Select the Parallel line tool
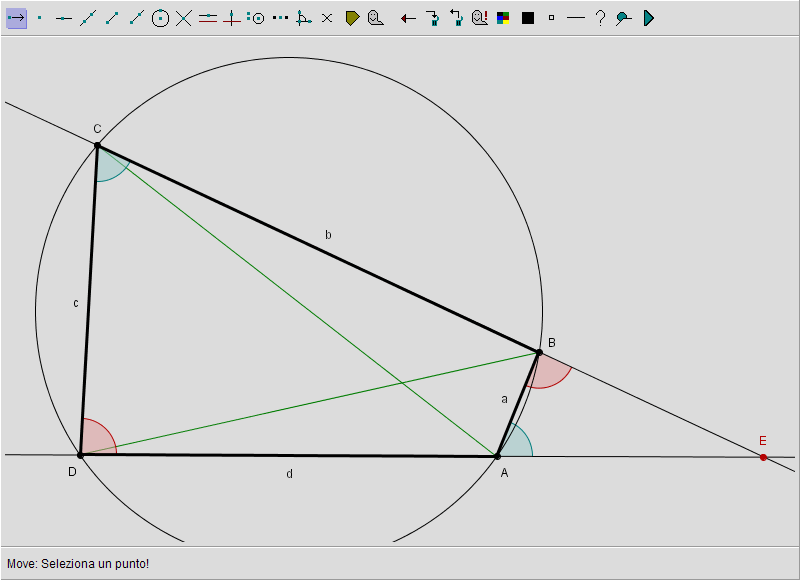The height and width of the screenshot is (580, 800). click(208, 18)
